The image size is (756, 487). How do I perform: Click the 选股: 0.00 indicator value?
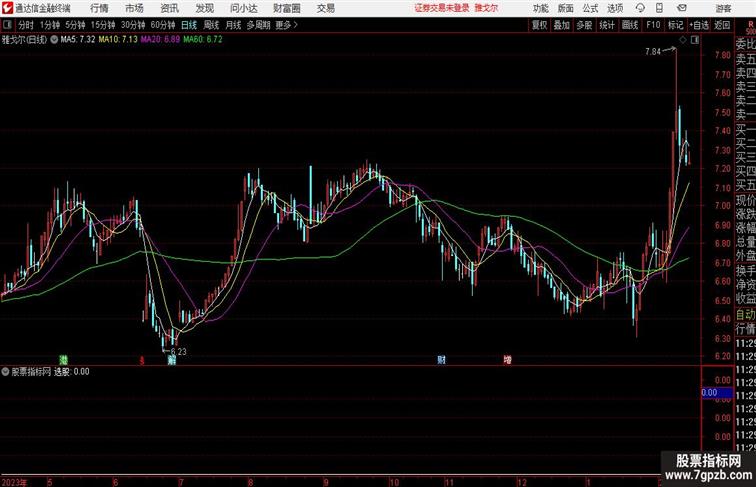(71, 372)
